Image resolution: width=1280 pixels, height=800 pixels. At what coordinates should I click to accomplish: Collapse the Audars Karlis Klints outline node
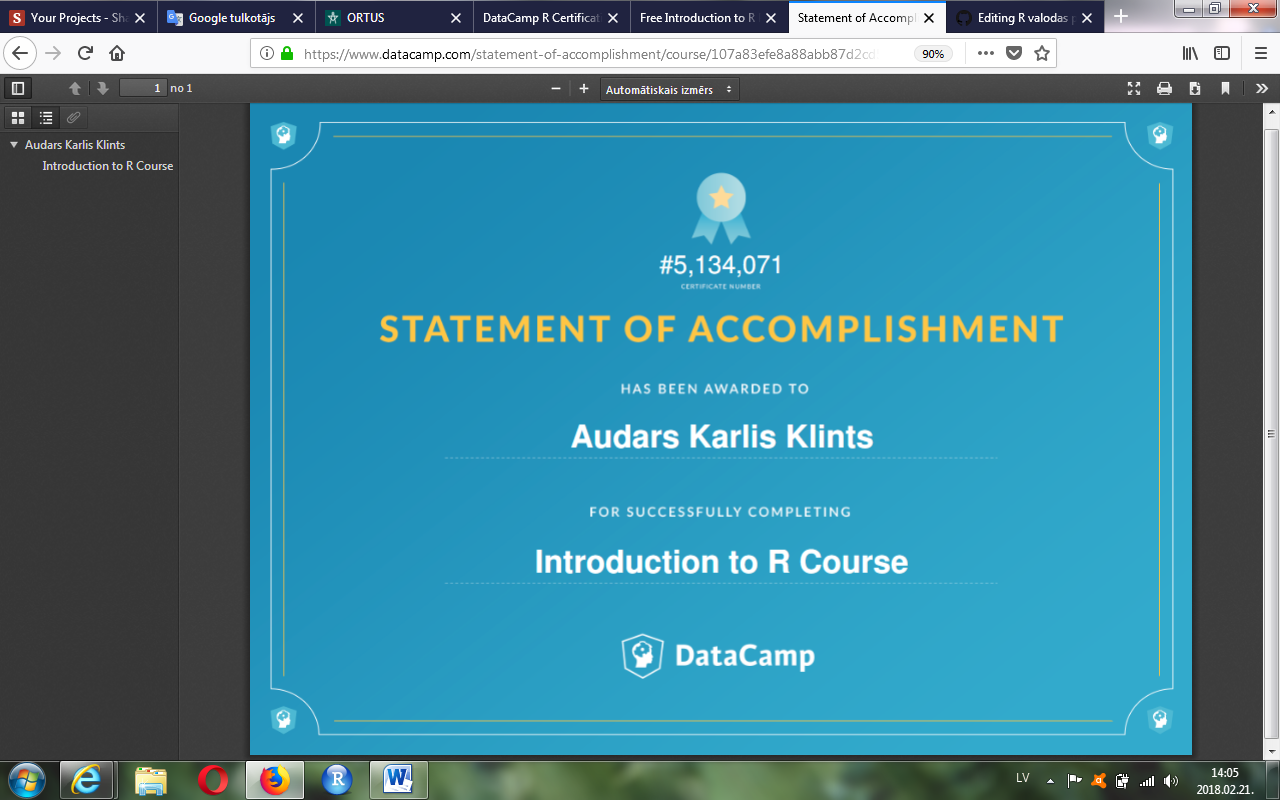pyautogui.click(x=14, y=145)
